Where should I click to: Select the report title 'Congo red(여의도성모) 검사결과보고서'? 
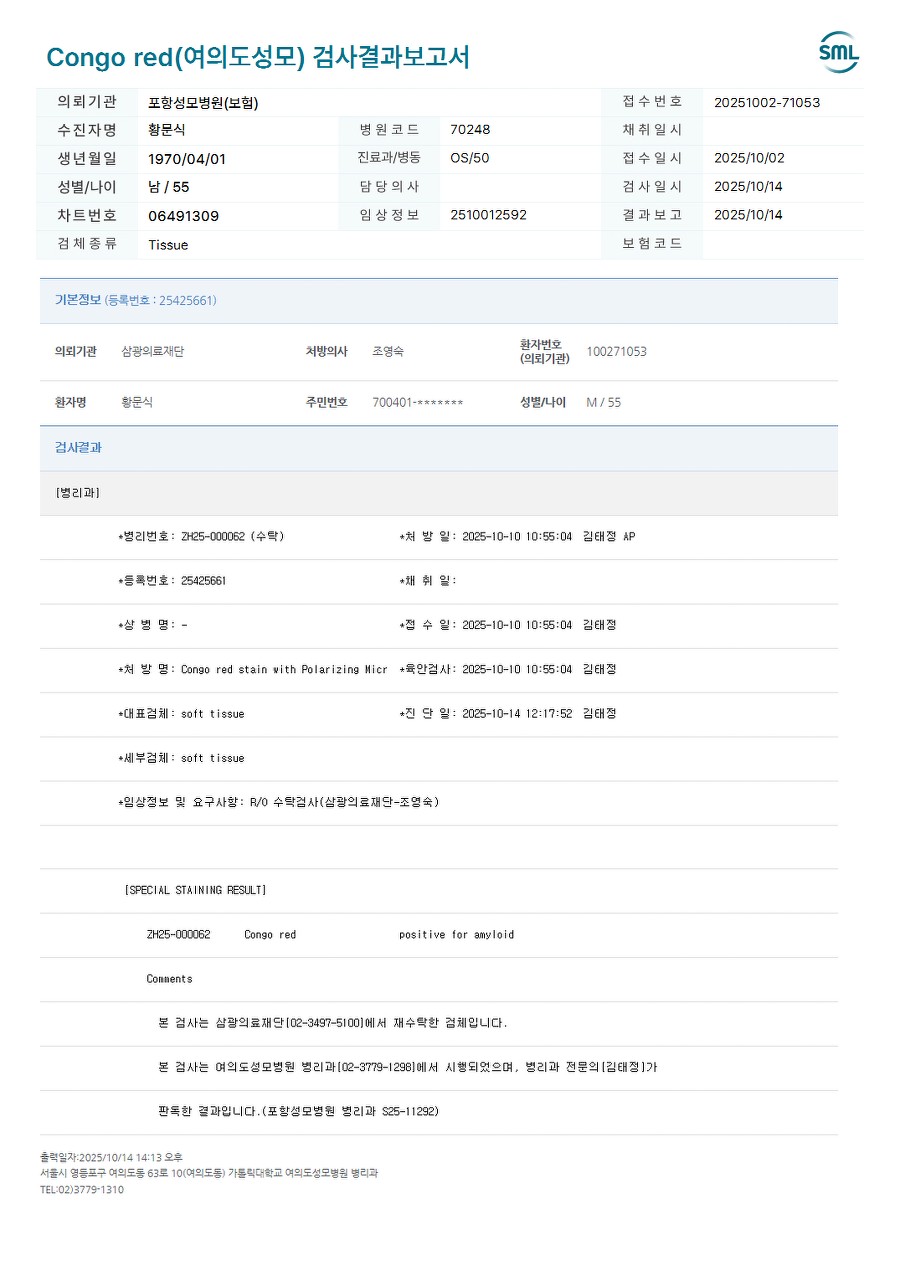pyautogui.click(x=258, y=57)
